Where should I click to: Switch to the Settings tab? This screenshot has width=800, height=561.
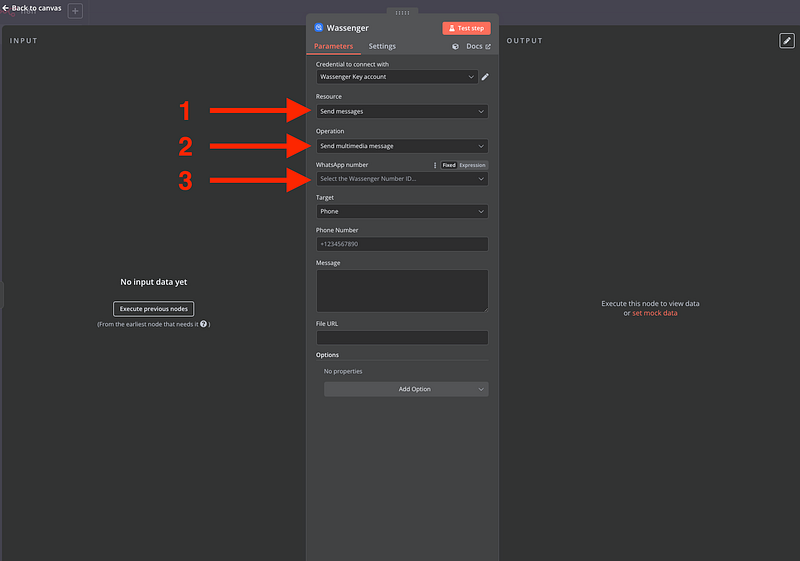[382, 47]
